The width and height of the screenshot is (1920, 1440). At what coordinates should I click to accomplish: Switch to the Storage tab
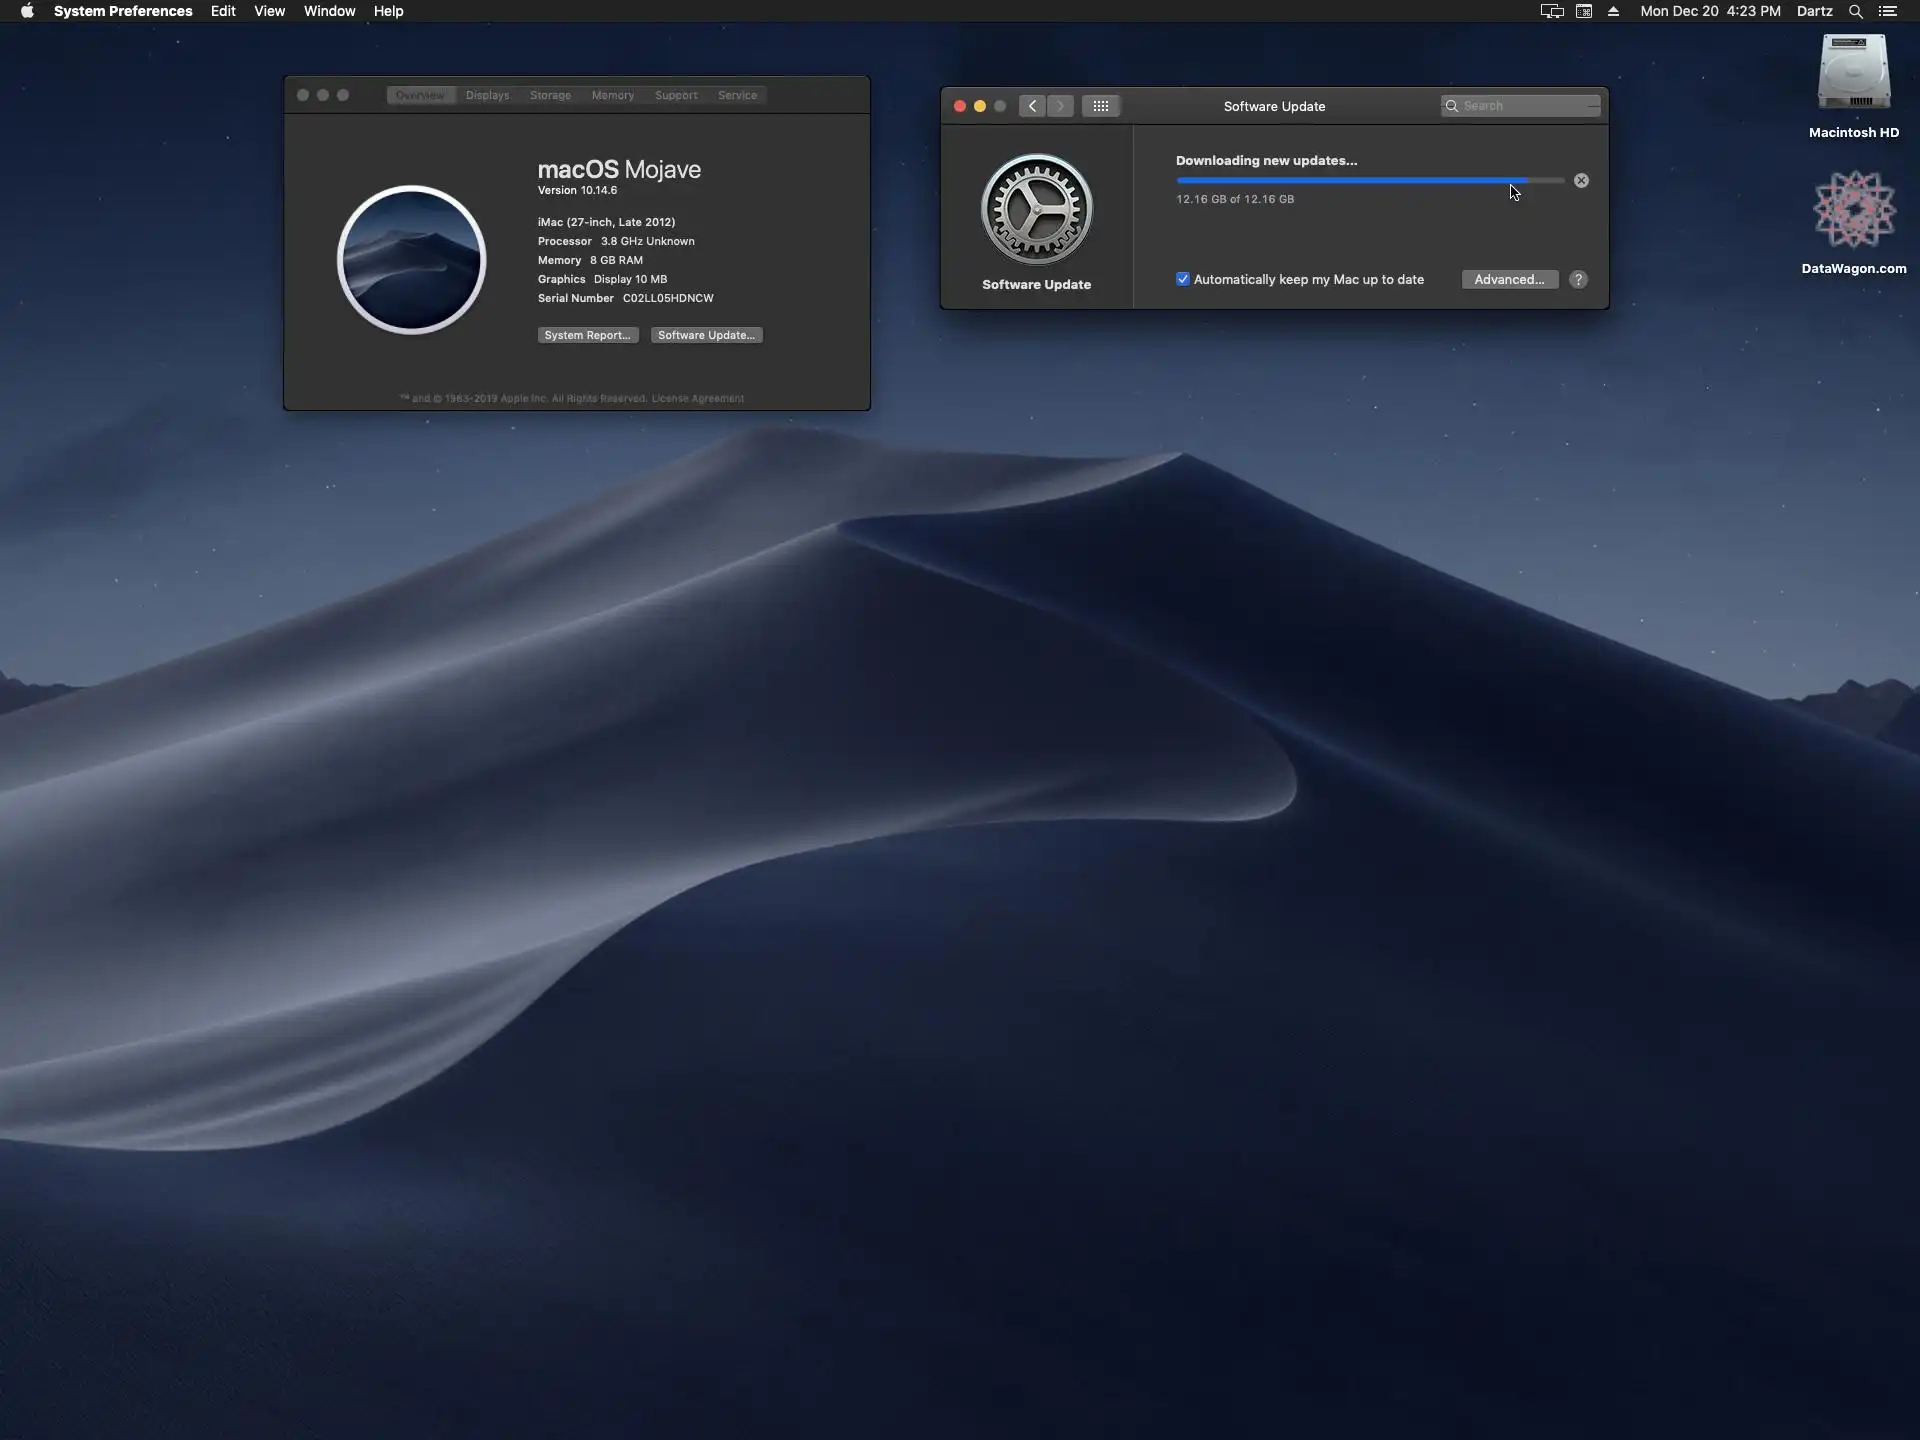550,95
